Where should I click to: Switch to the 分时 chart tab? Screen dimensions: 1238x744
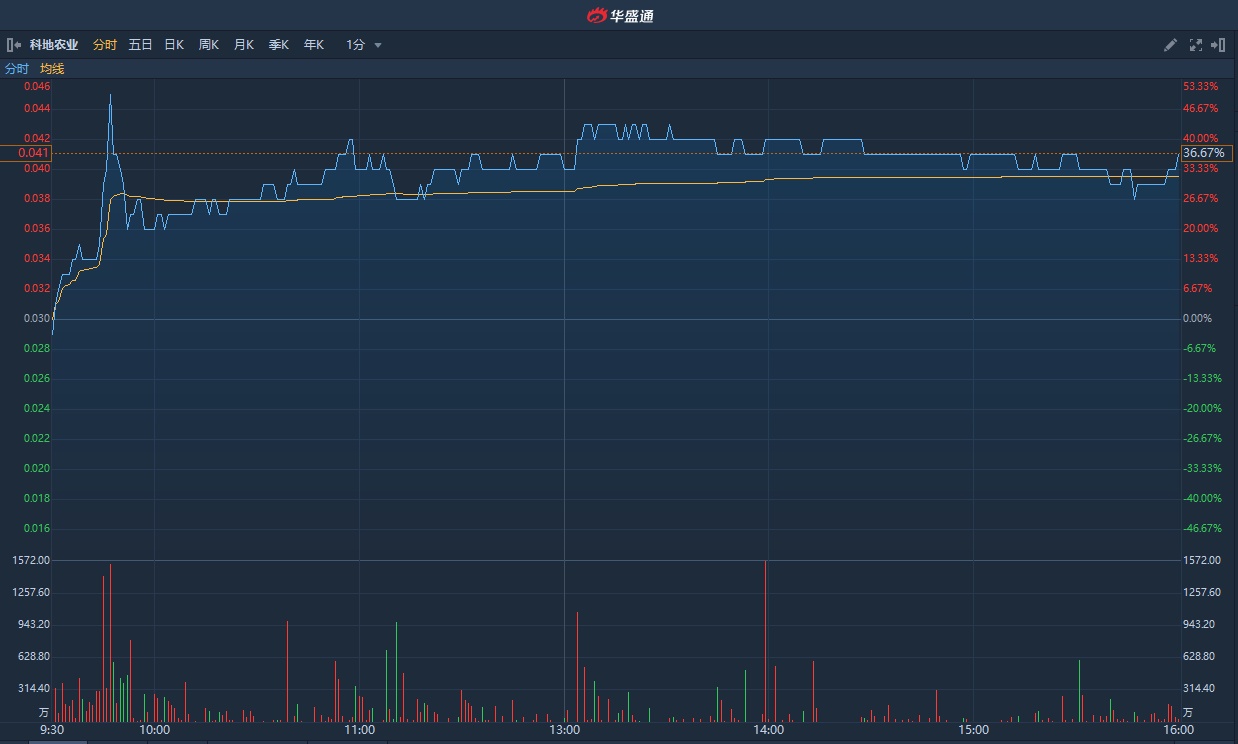[105, 45]
